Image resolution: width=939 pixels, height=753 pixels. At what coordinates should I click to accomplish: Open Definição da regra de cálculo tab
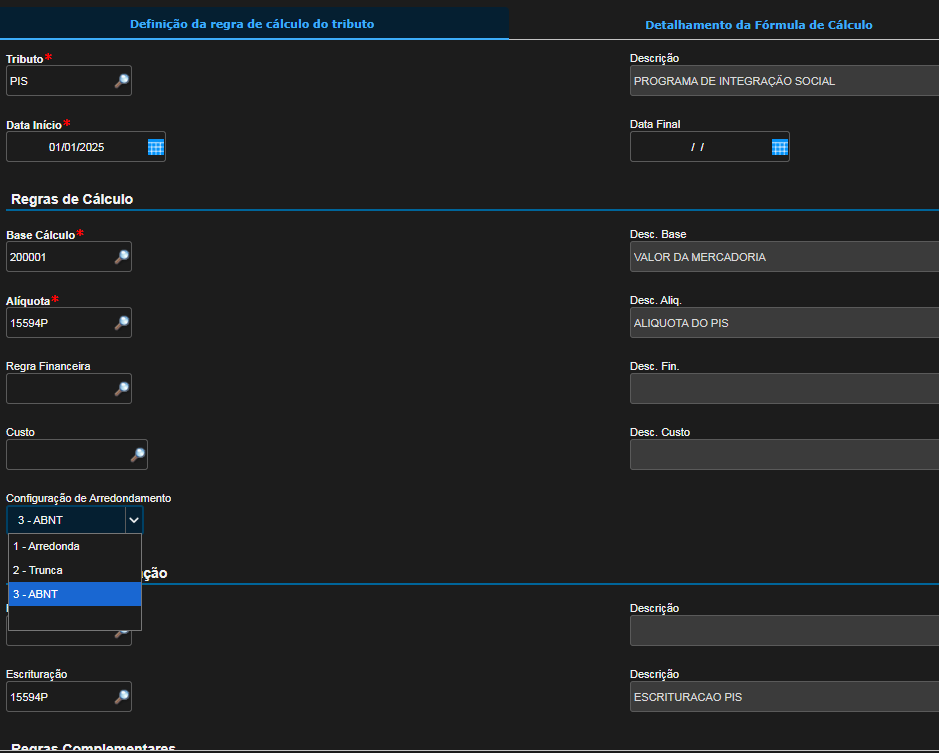252,23
